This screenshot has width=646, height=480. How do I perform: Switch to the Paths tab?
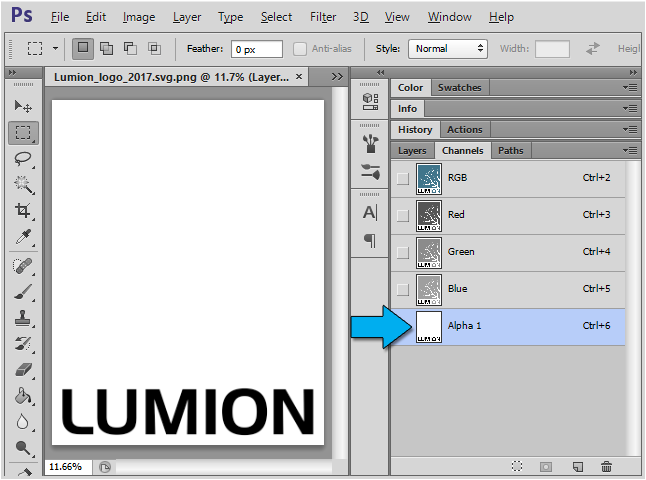[x=510, y=151]
